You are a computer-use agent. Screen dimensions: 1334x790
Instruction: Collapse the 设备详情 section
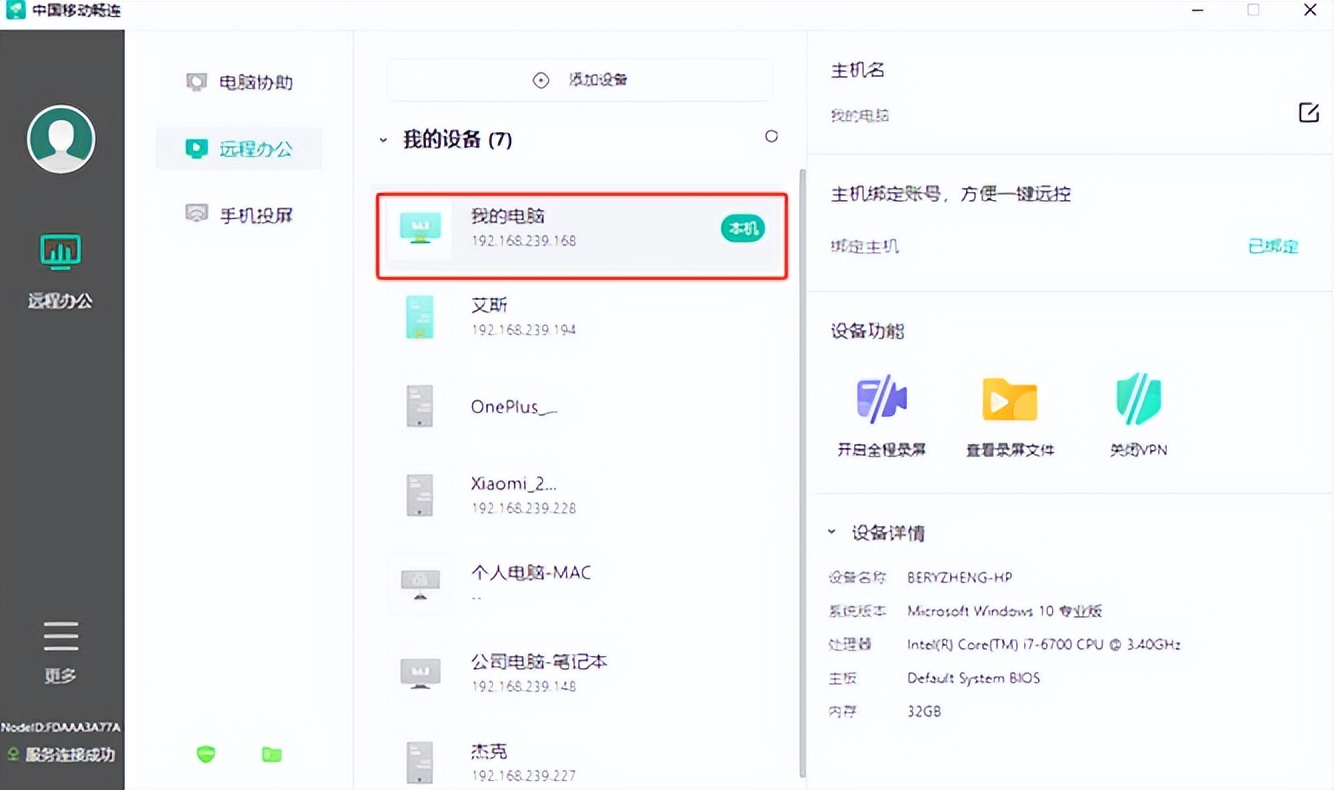tap(828, 533)
